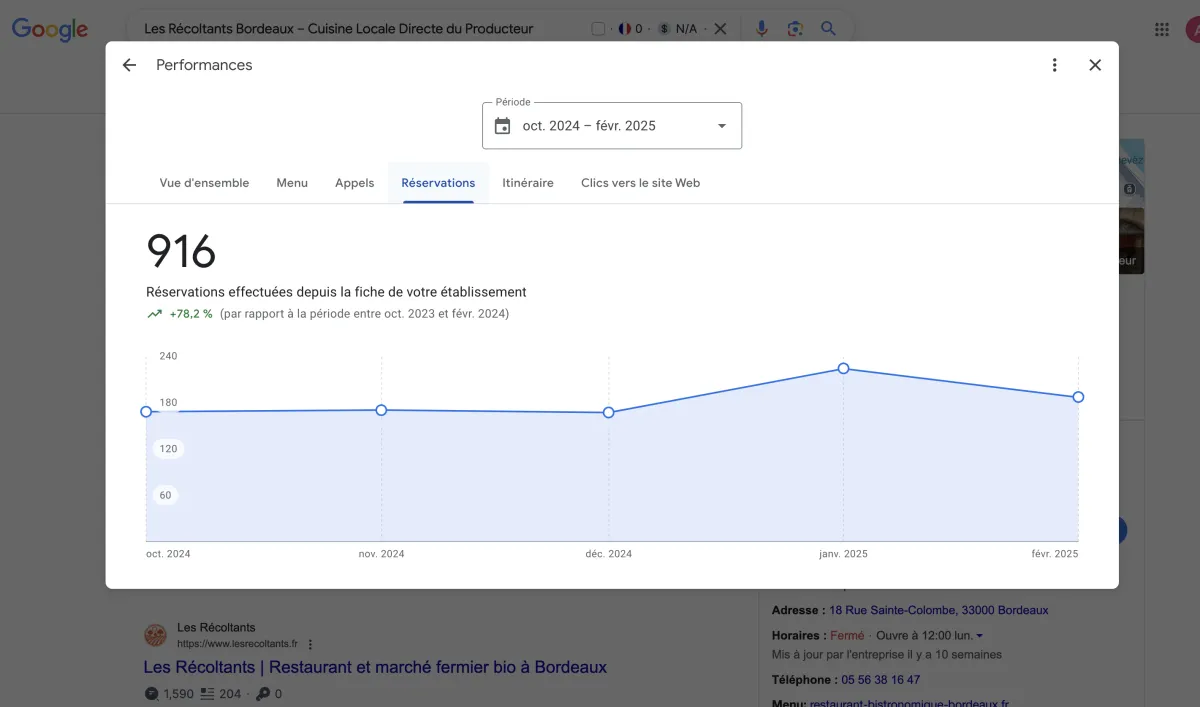Click the déc. 2024 data point
This screenshot has height=707, width=1200.
tap(608, 413)
